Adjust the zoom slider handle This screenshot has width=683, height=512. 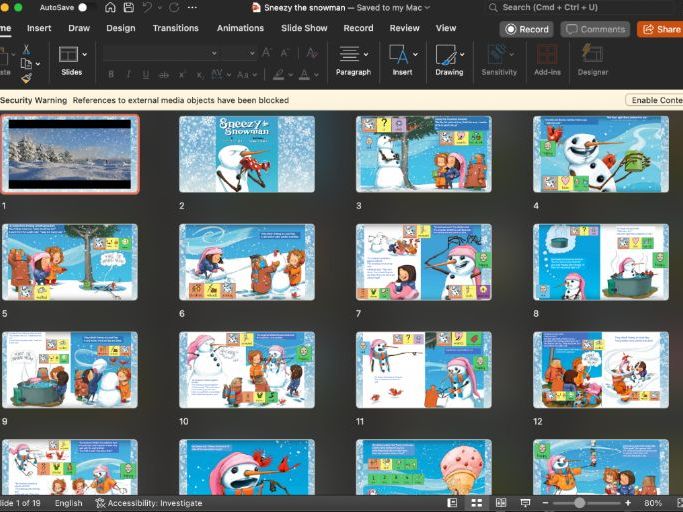[579, 503]
